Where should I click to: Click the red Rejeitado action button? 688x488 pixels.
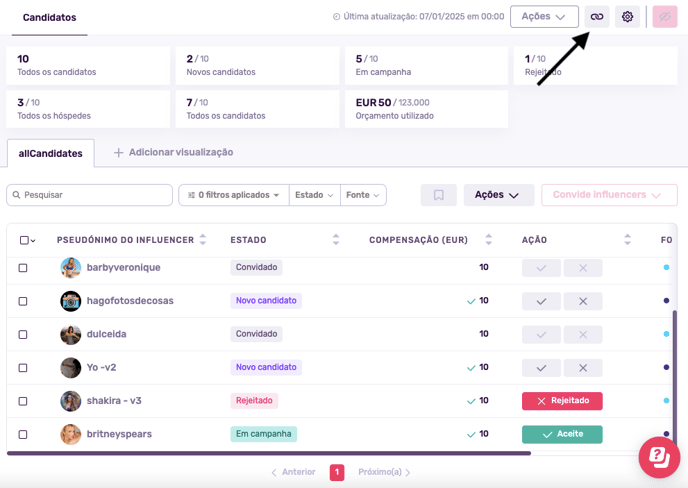[x=562, y=401]
